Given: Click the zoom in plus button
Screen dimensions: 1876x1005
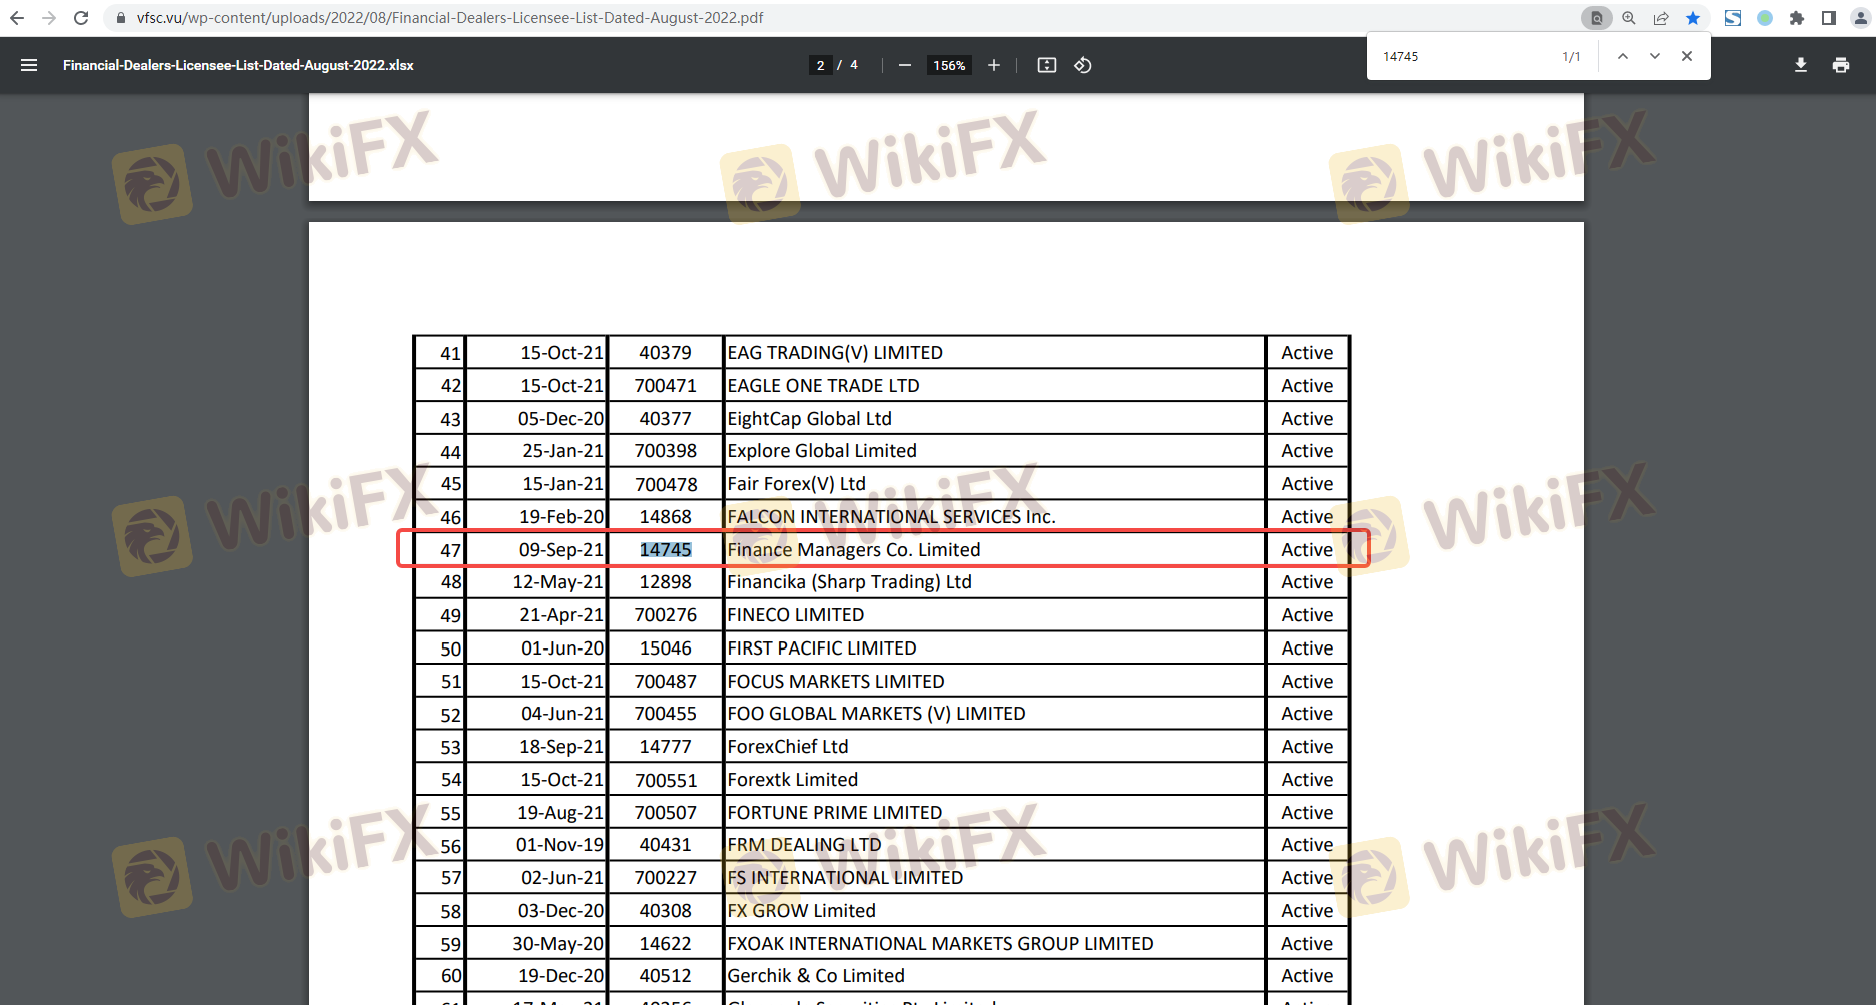Looking at the screenshot, I should click(993, 65).
